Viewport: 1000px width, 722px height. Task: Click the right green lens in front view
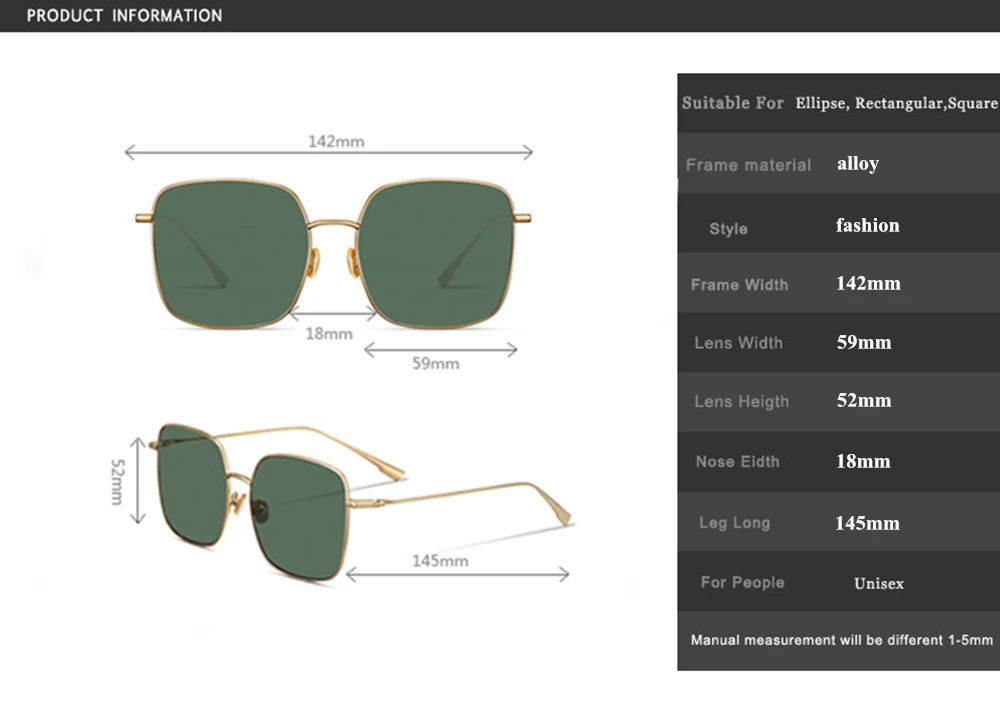point(437,254)
